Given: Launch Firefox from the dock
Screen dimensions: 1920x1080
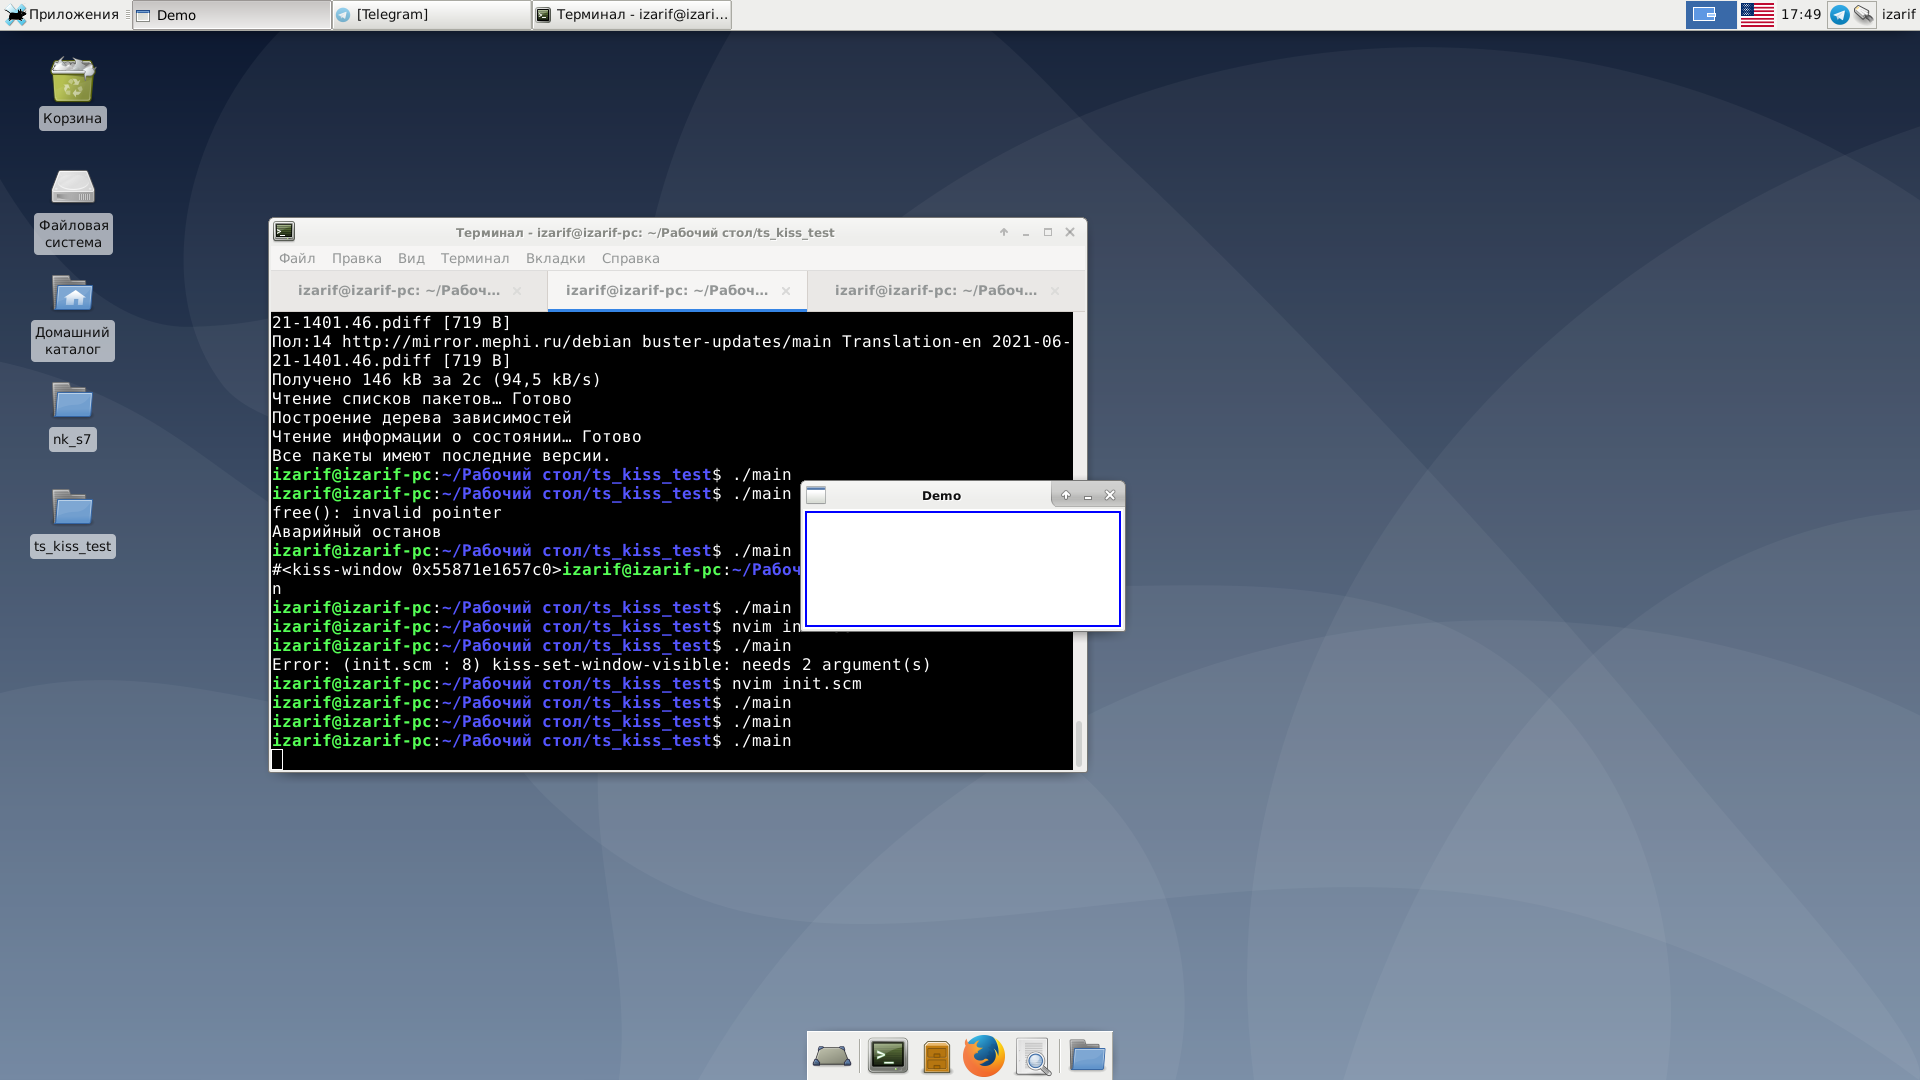Looking at the screenshot, I should click(x=984, y=1056).
